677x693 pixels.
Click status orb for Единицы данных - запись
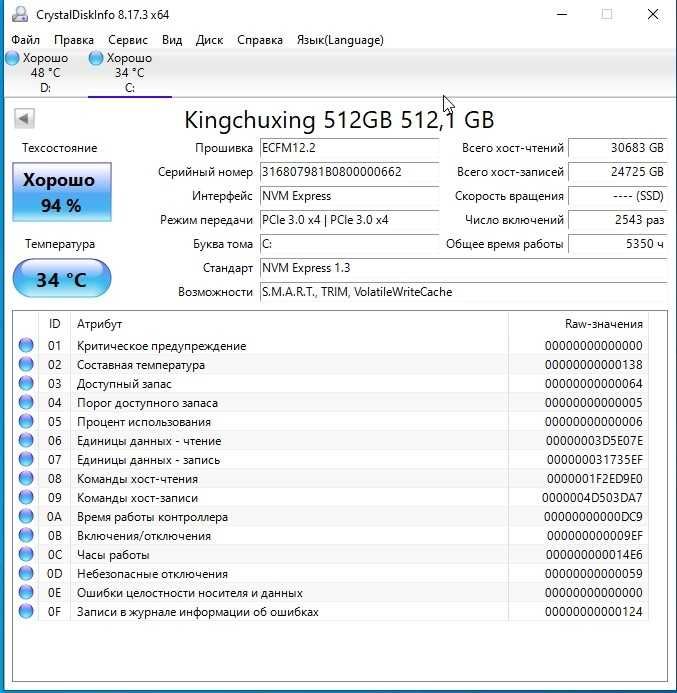click(26, 459)
